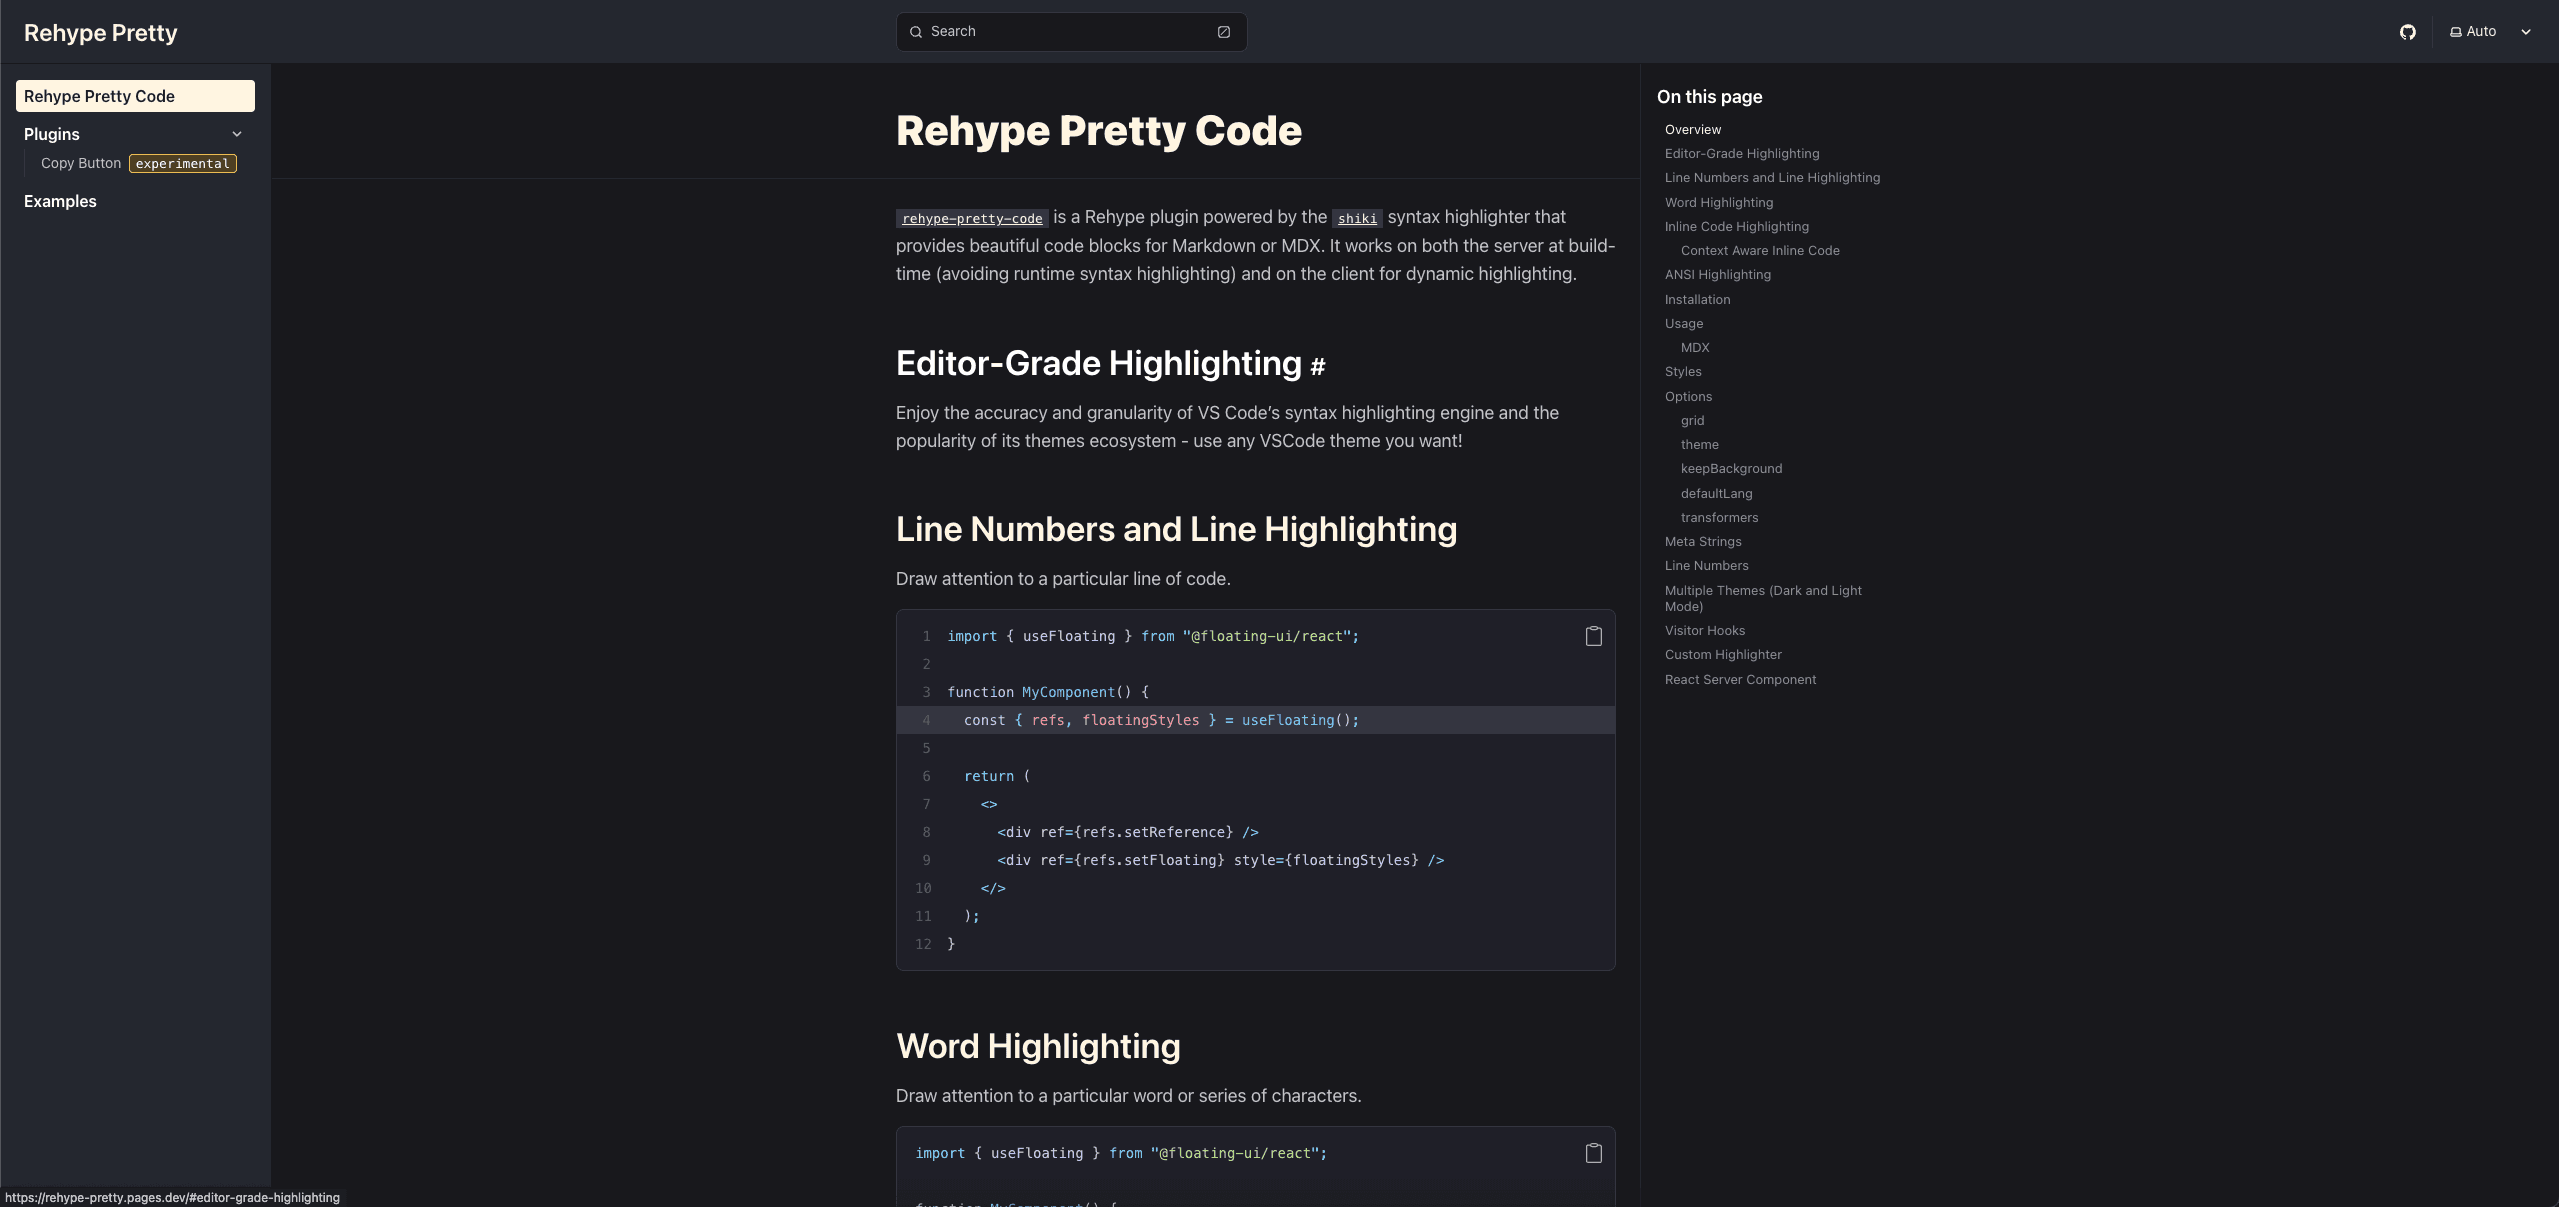This screenshot has width=2559, height=1207.
Task: Copy the line numbers code block
Action: [x=1593, y=636]
